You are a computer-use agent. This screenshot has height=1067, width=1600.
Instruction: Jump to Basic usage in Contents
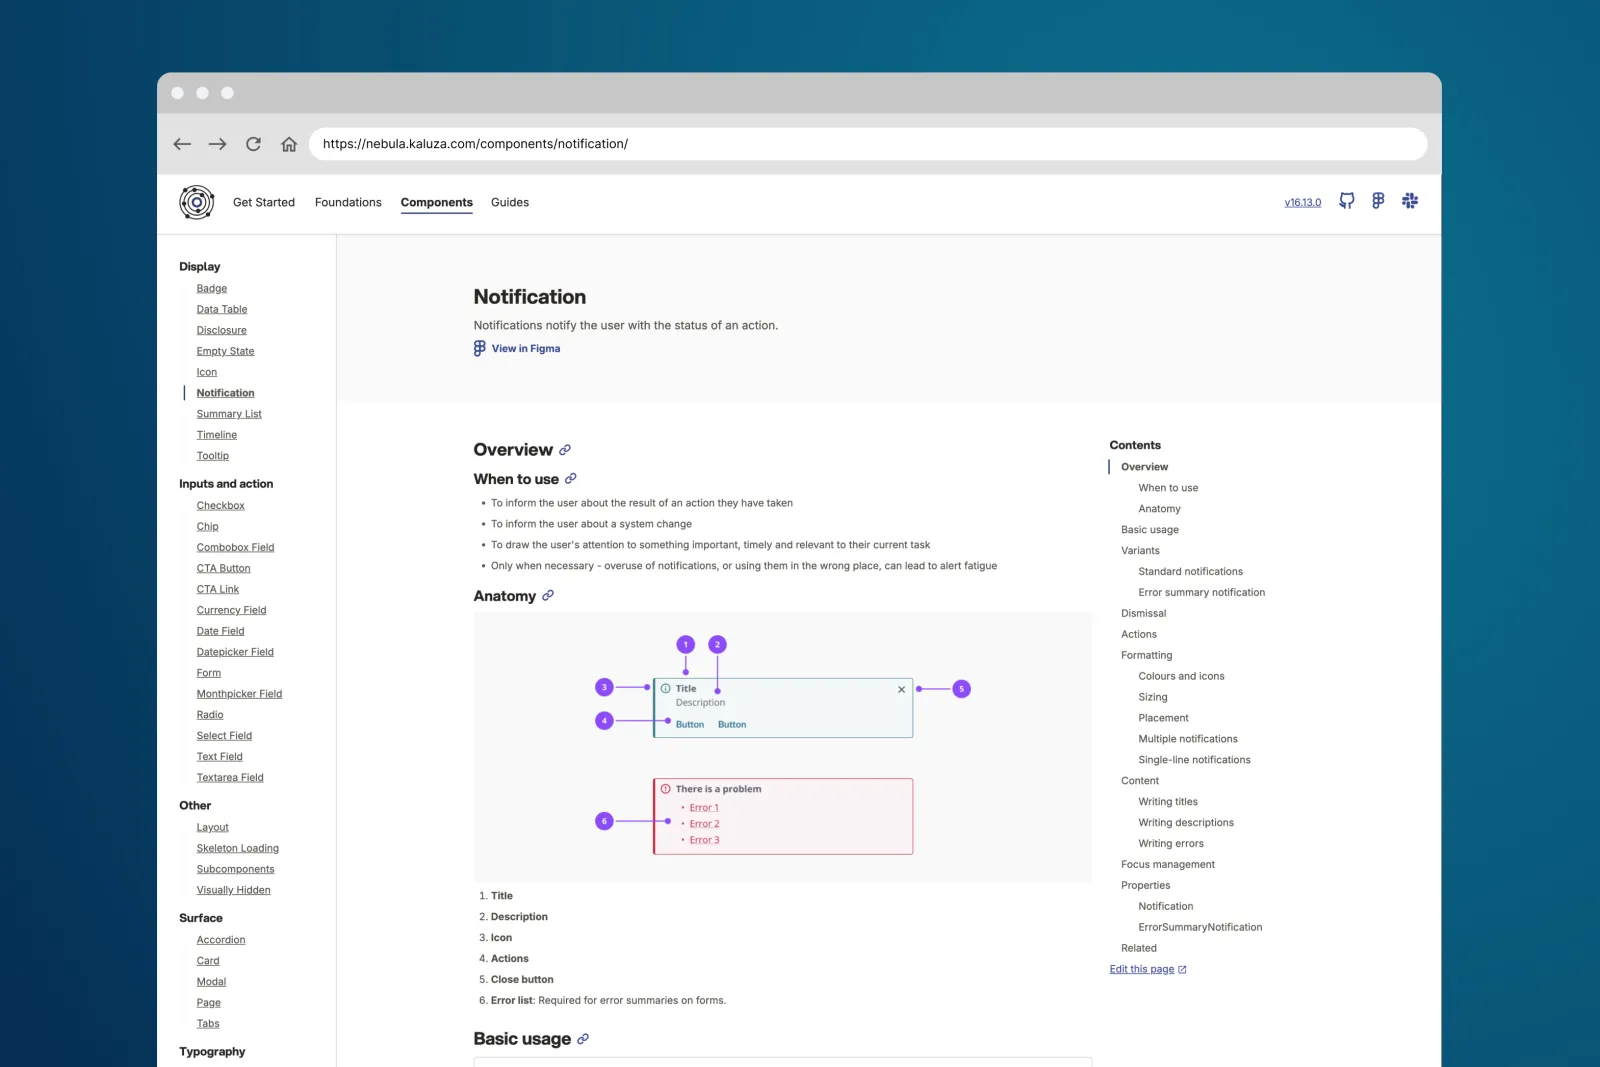pyautogui.click(x=1150, y=530)
